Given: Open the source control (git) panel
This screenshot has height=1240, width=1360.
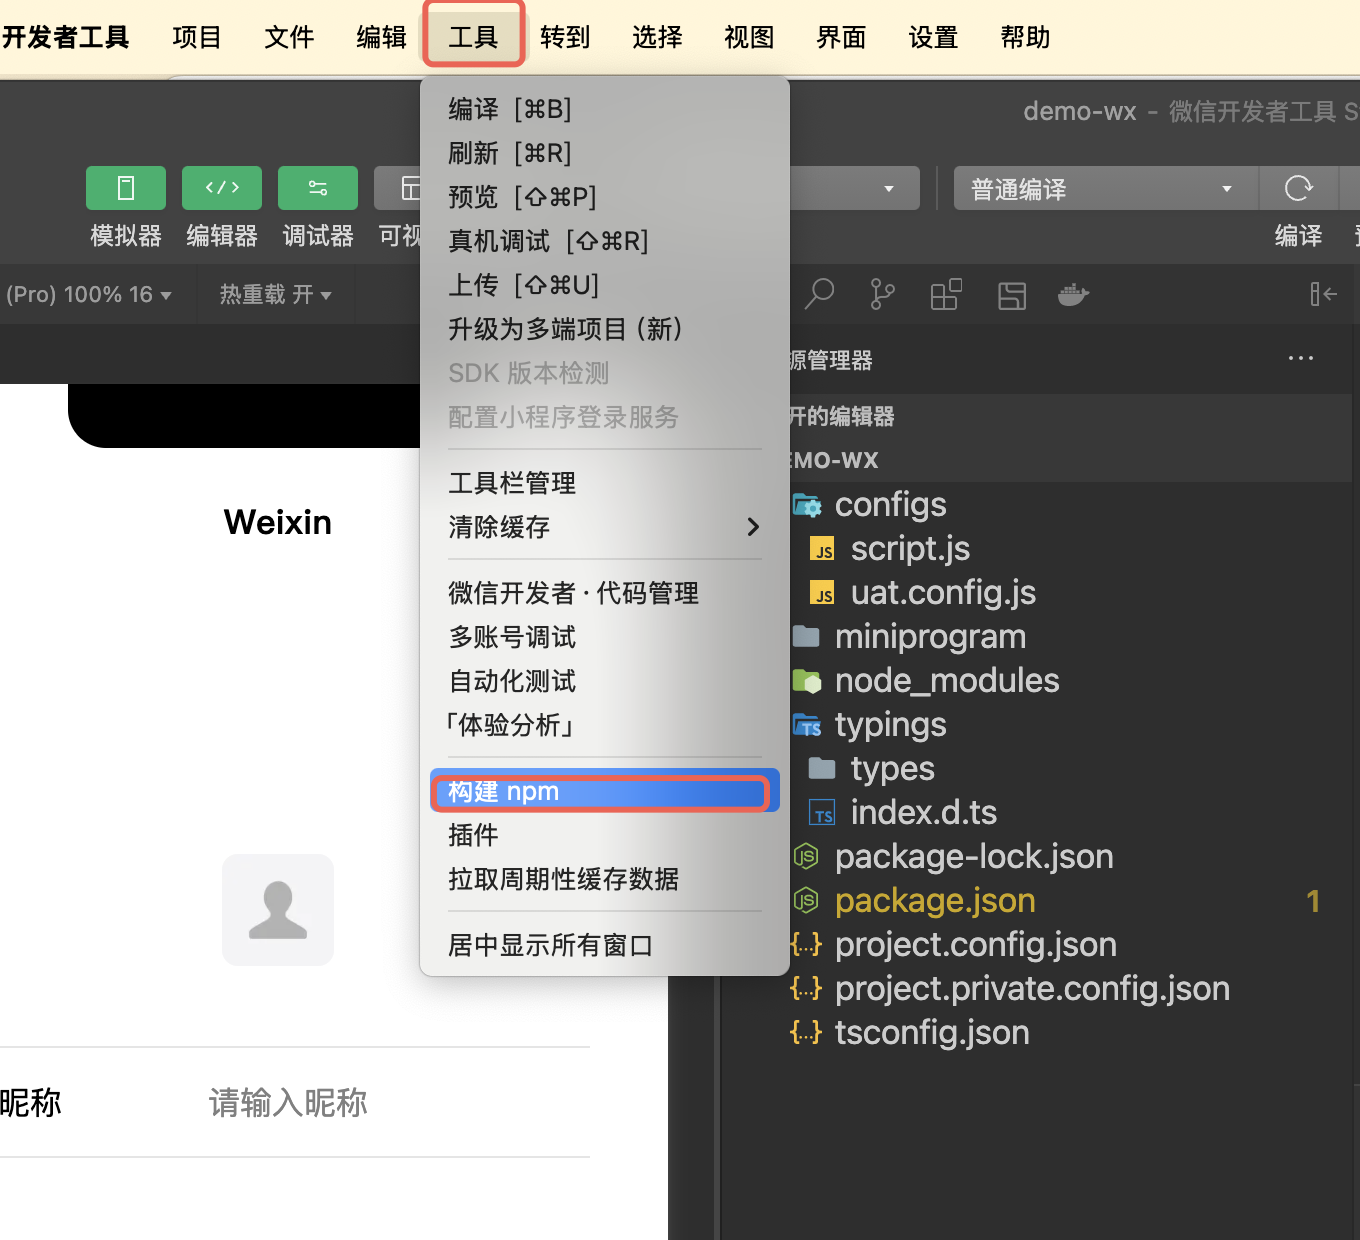Looking at the screenshot, I should [881, 294].
